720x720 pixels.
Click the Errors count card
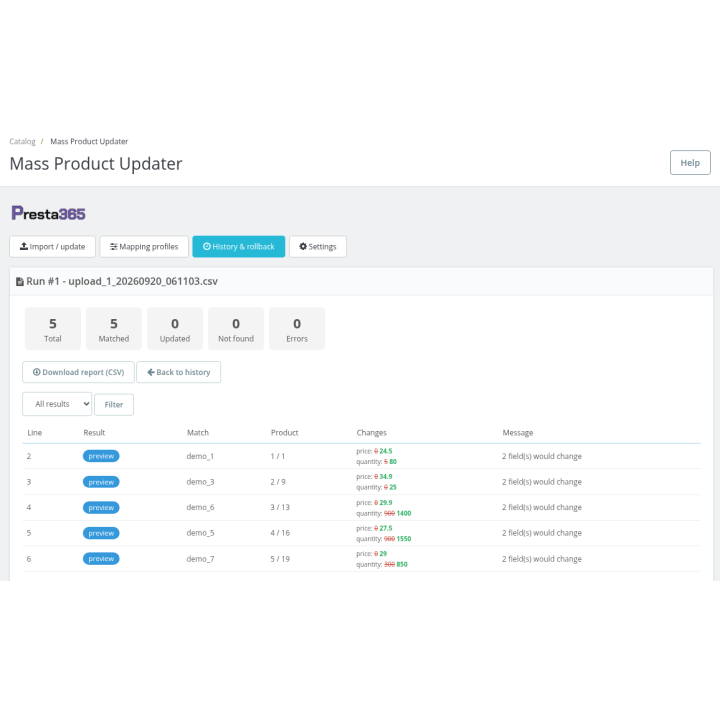click(297, 329)
